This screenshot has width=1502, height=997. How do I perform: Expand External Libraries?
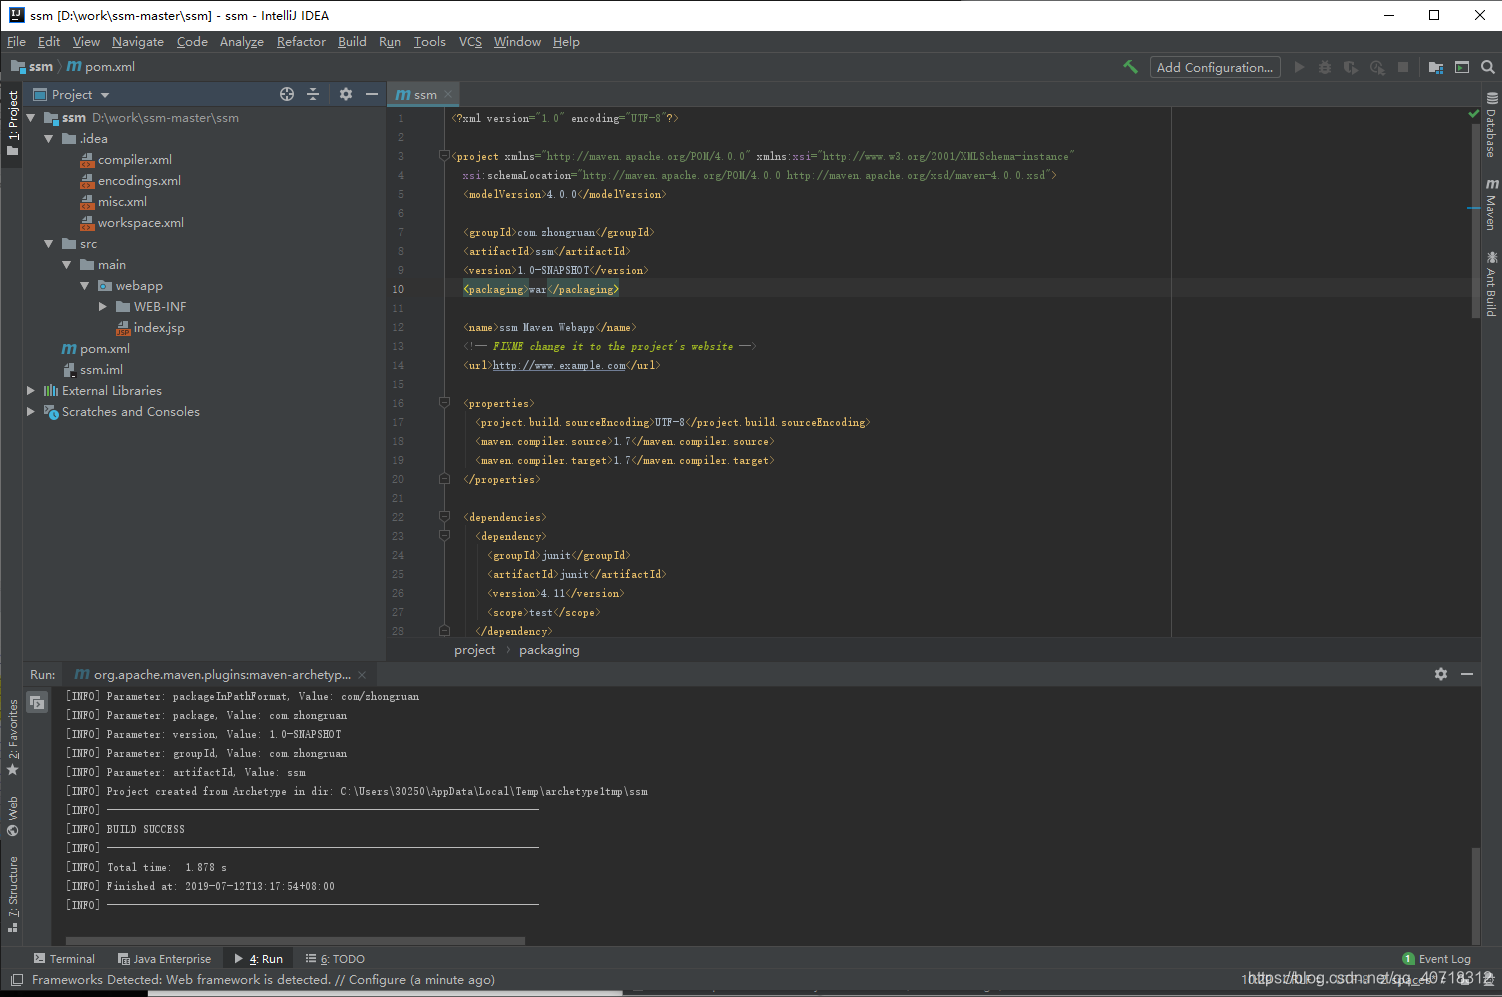click(x=31, y=391)
